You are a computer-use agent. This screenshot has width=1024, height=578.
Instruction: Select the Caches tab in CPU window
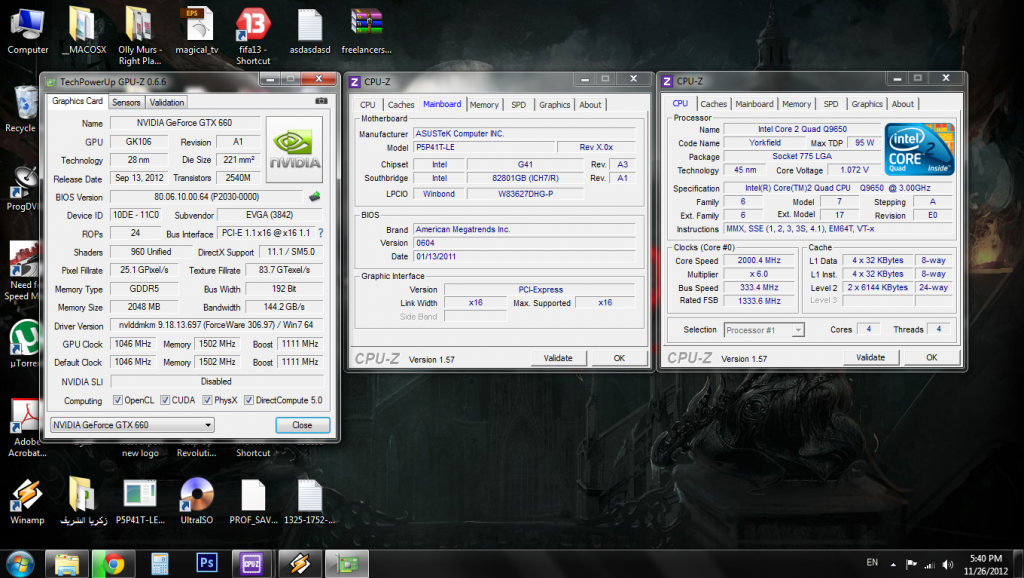click(x=713, y=104)
